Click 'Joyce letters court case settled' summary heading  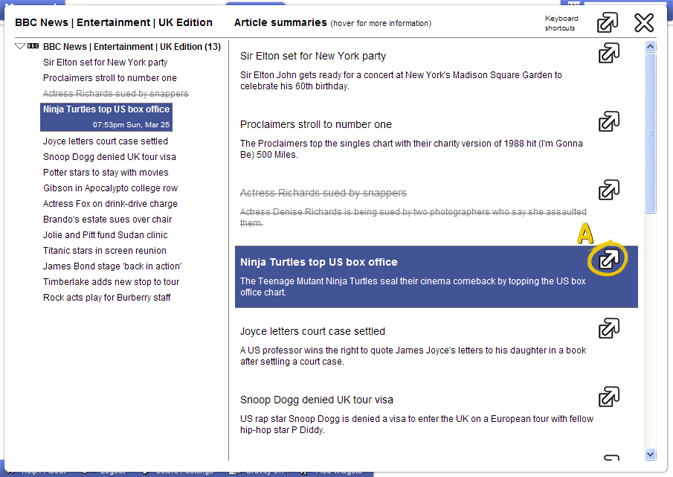tap(312, 331)
